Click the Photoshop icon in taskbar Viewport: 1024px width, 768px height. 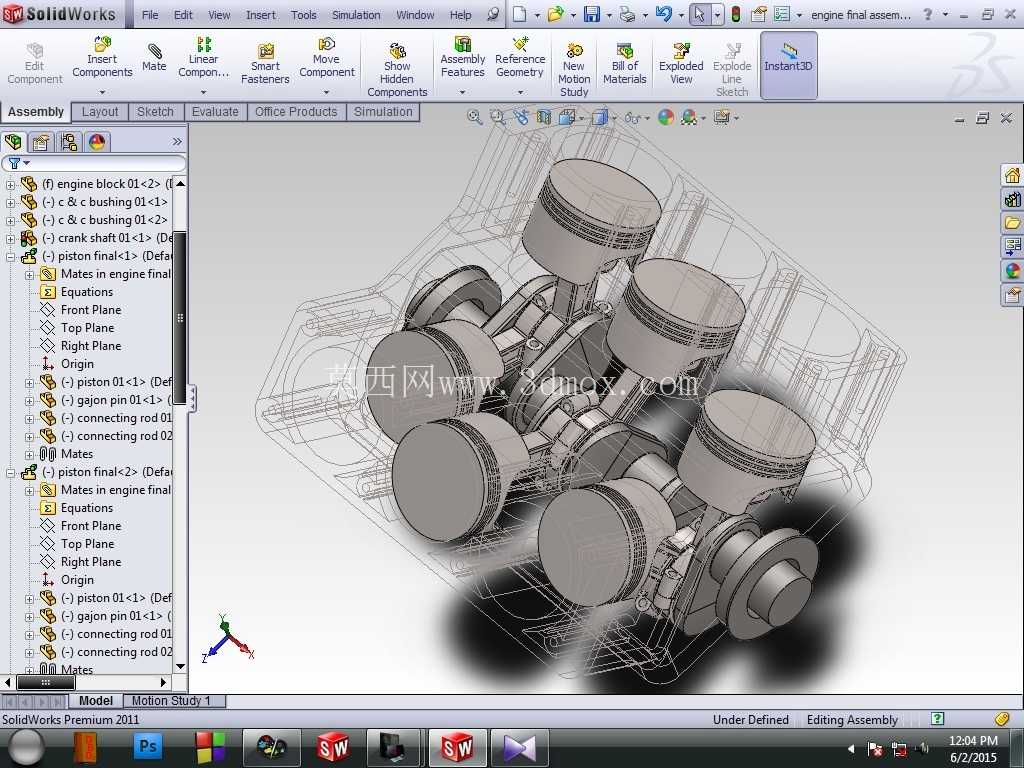[148, 746]
